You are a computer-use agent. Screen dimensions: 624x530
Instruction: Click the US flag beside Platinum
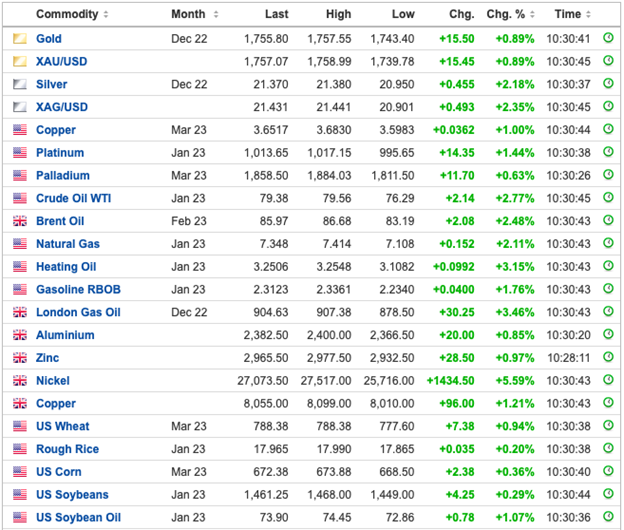pos(20,153)
